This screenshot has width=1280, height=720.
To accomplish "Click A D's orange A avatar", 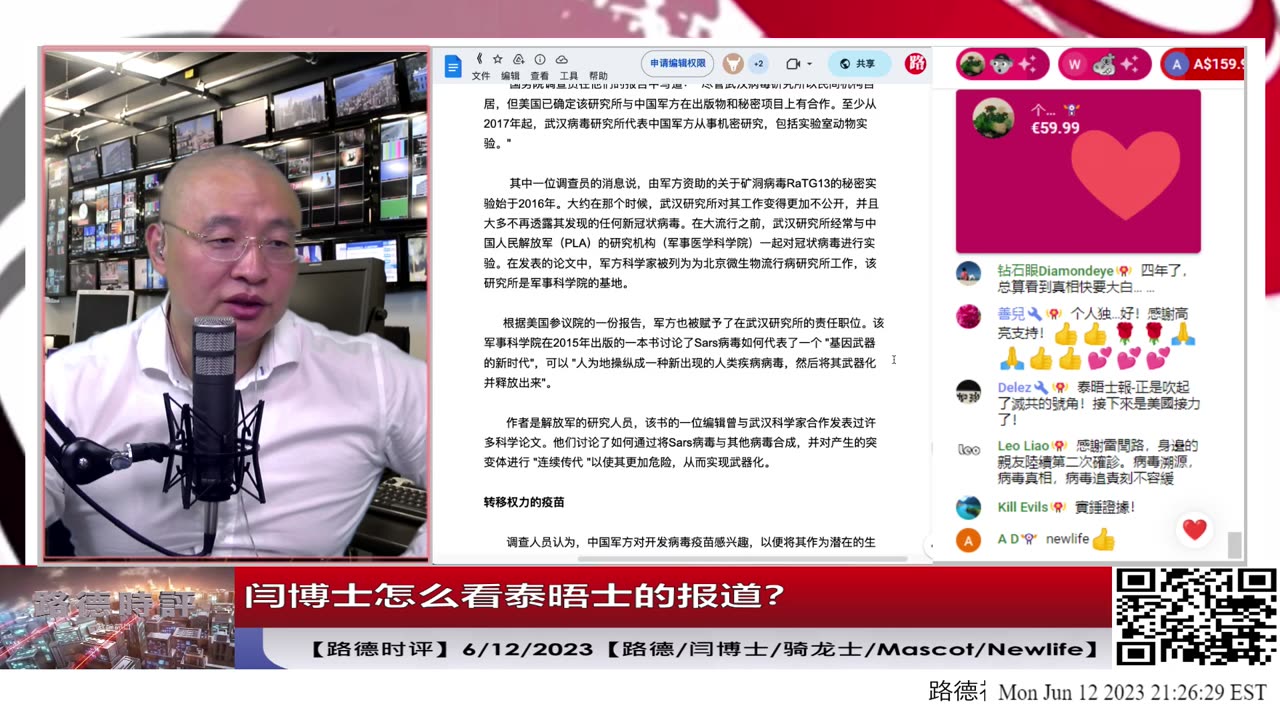I will click(968, 540).
